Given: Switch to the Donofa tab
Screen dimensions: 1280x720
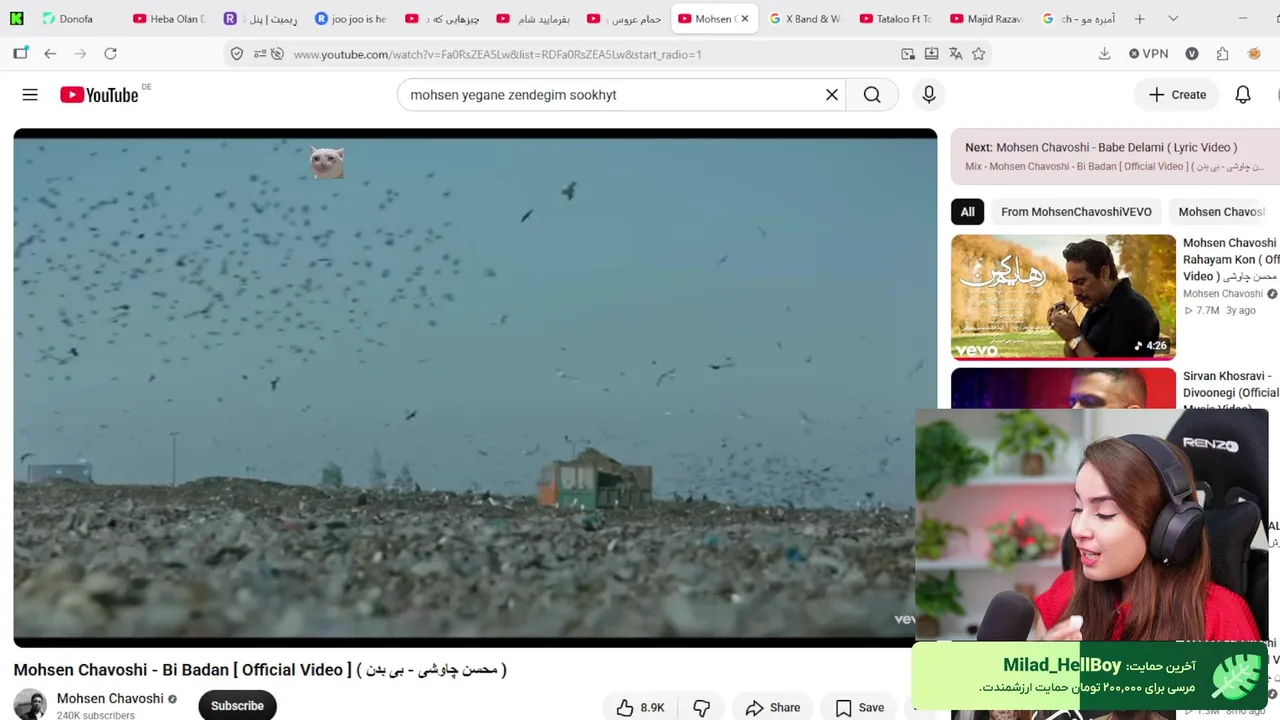Looking at the screenshot, I should (75, 19).
